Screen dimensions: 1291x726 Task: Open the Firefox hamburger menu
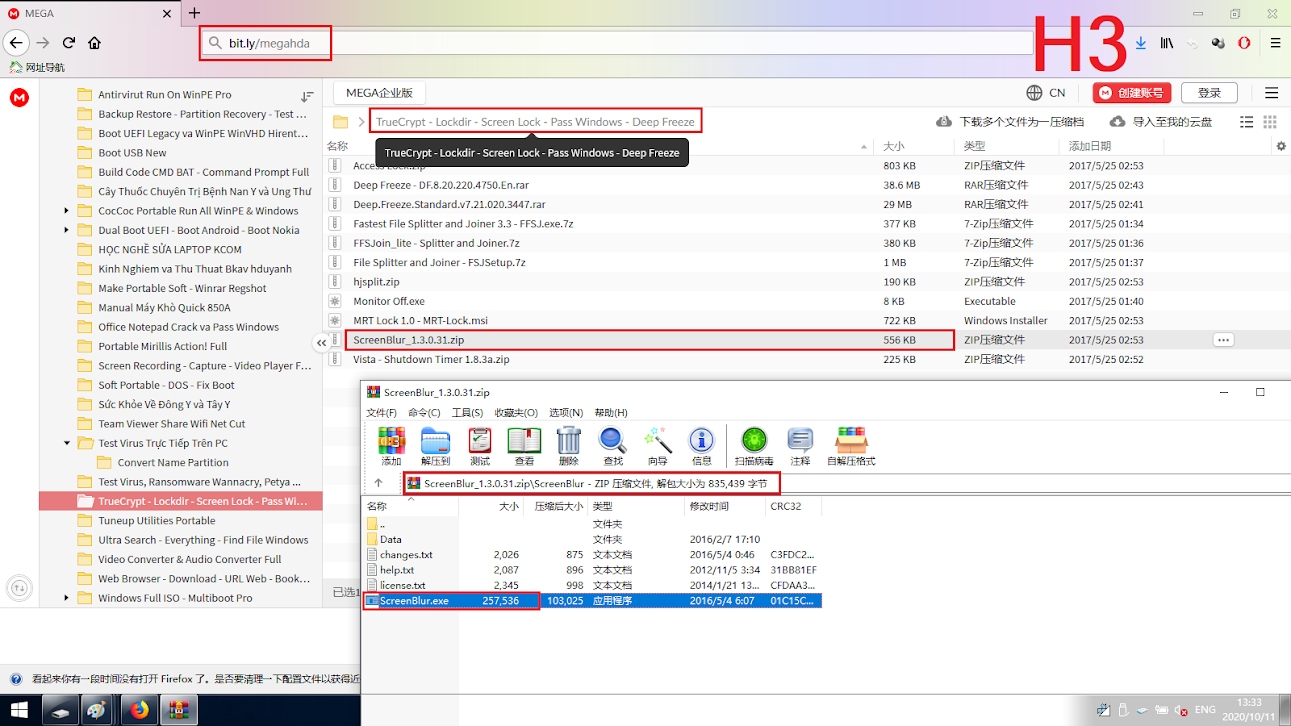pos(1275,43)
